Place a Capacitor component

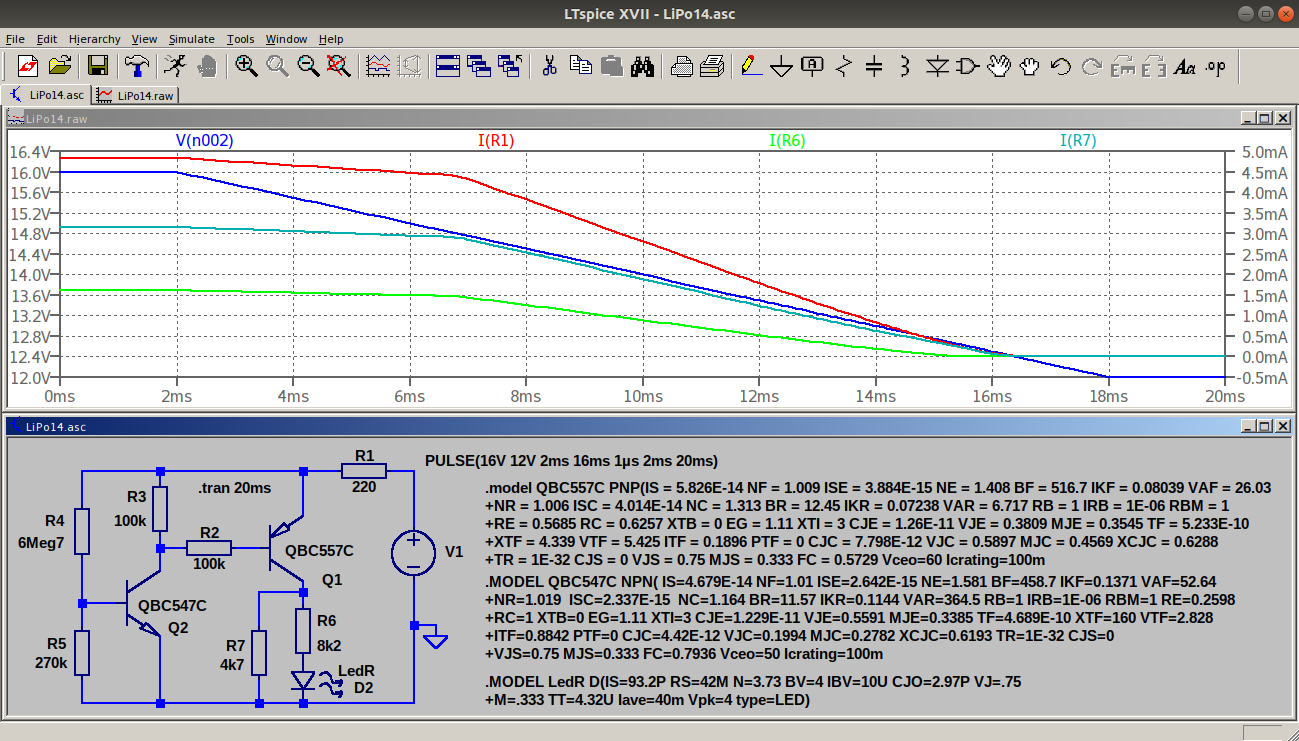pyautogui.click(x=875, y=66)
